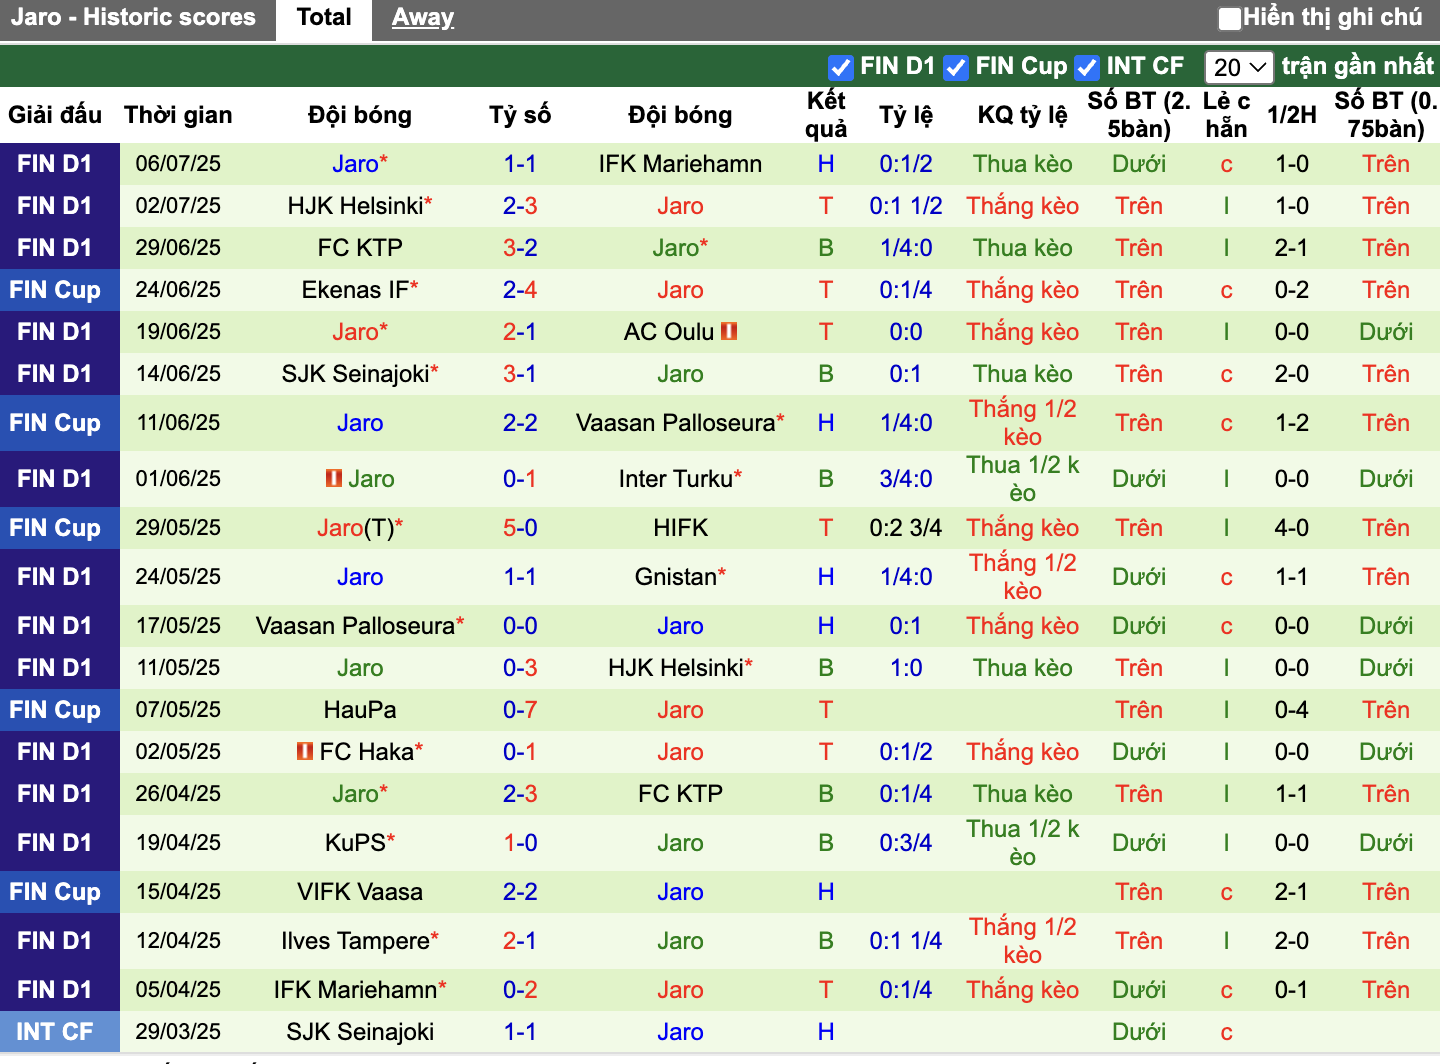Viewport: 1440px width, 1064px height.
Task: Click the Thời gian column header
Action: (178, 115)
